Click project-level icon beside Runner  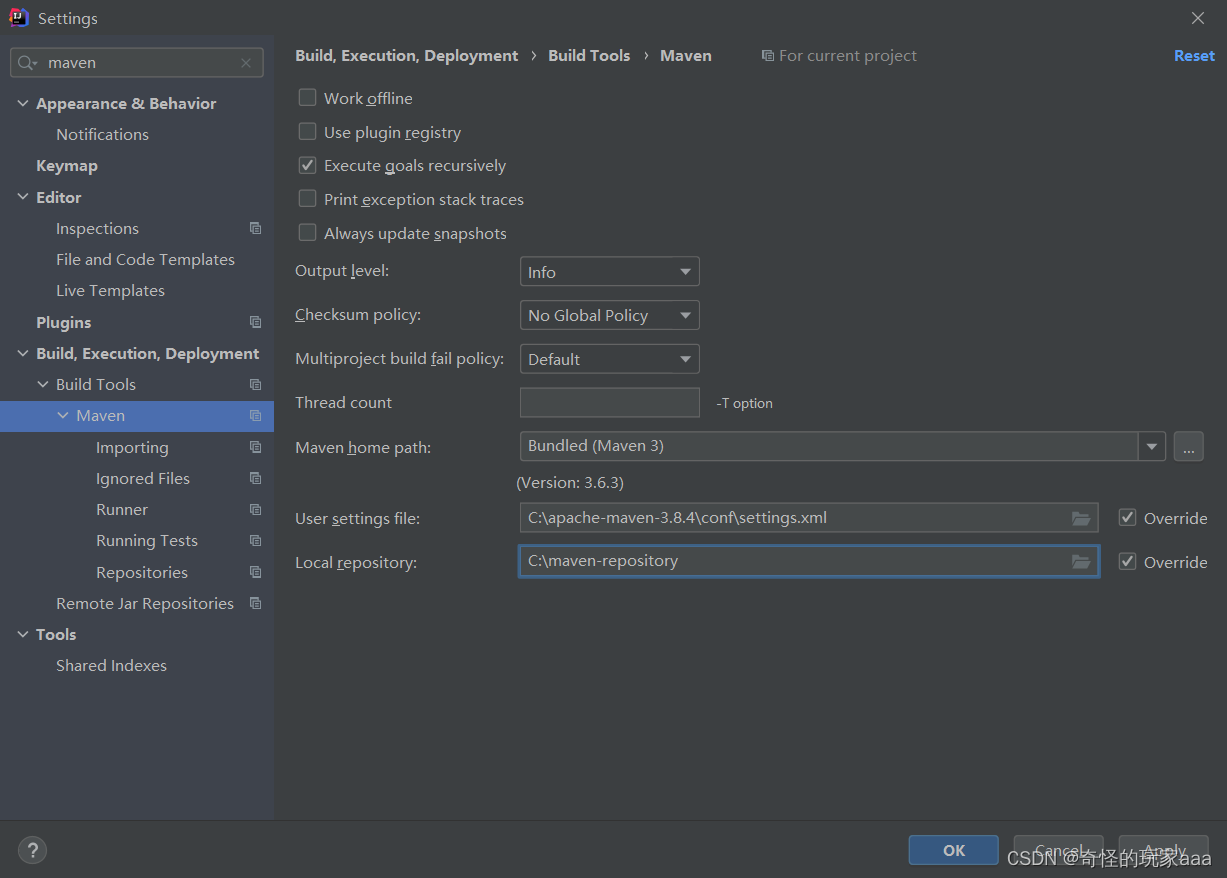(x=256, y=509)
